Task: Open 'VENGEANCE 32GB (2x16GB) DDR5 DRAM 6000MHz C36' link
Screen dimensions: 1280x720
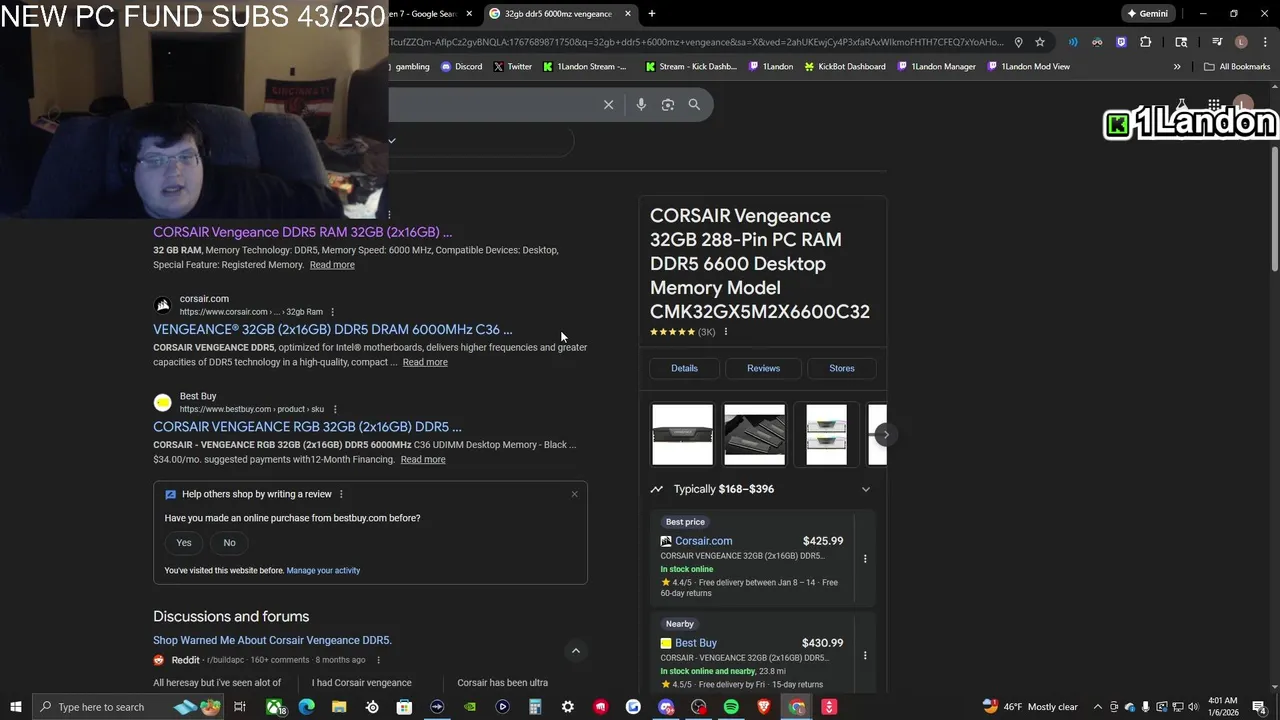Action: 332,329
